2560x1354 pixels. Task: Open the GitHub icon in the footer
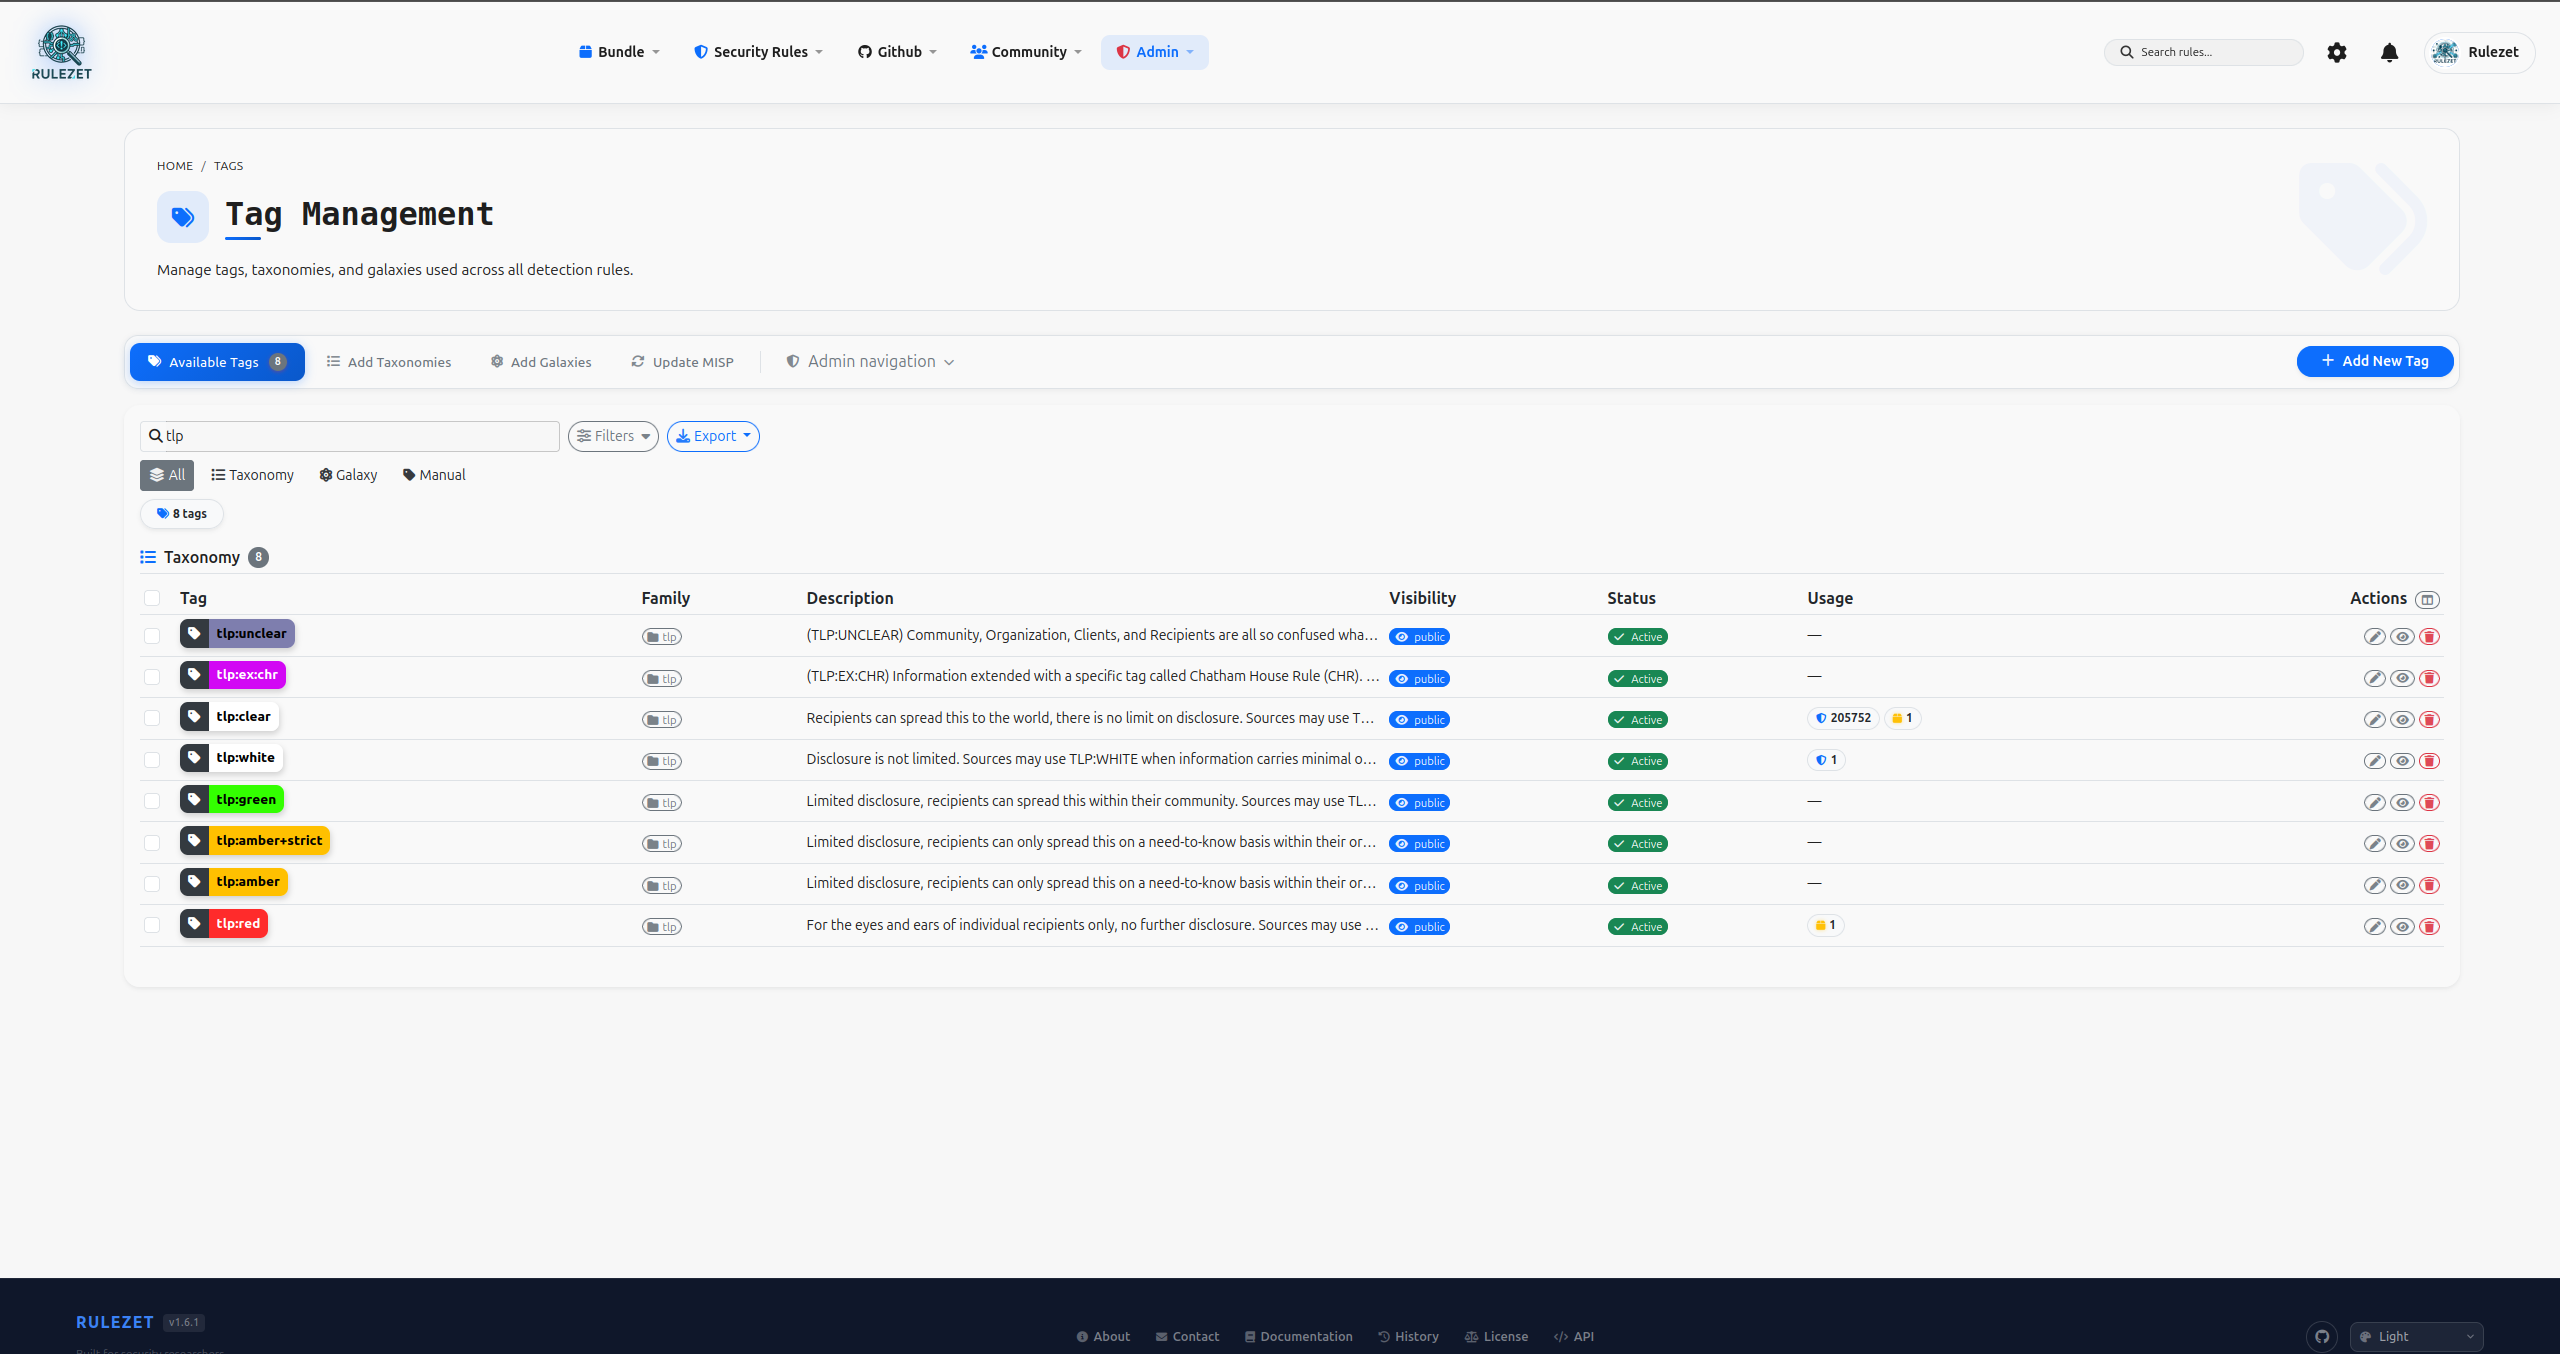[2322, 1336]
